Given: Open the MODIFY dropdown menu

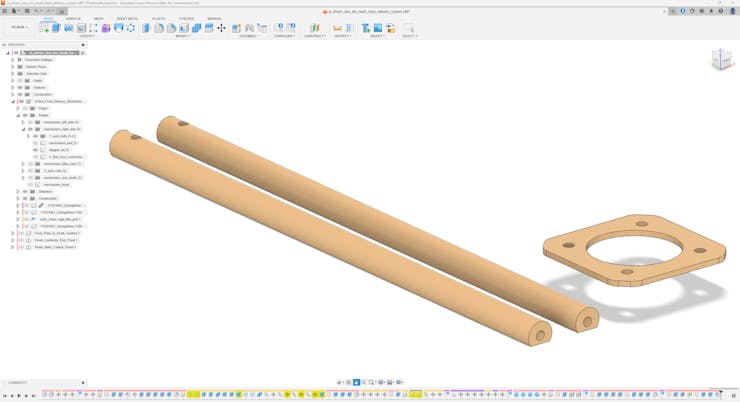Looking at the screenshot, I should [183, 36].
